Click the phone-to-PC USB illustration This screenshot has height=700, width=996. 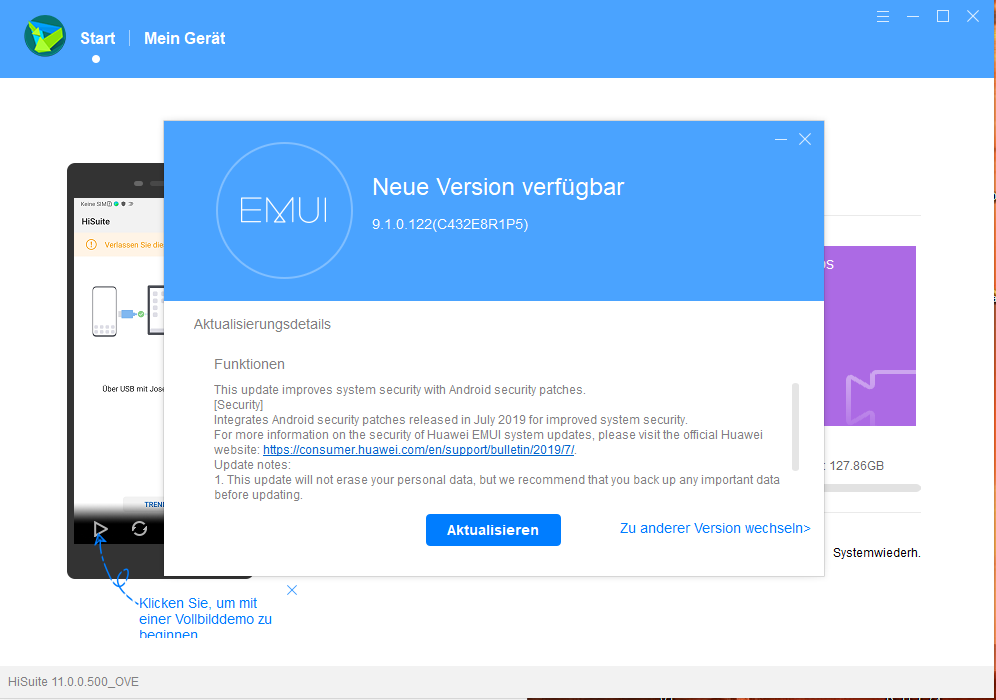[x=128, y=311]
